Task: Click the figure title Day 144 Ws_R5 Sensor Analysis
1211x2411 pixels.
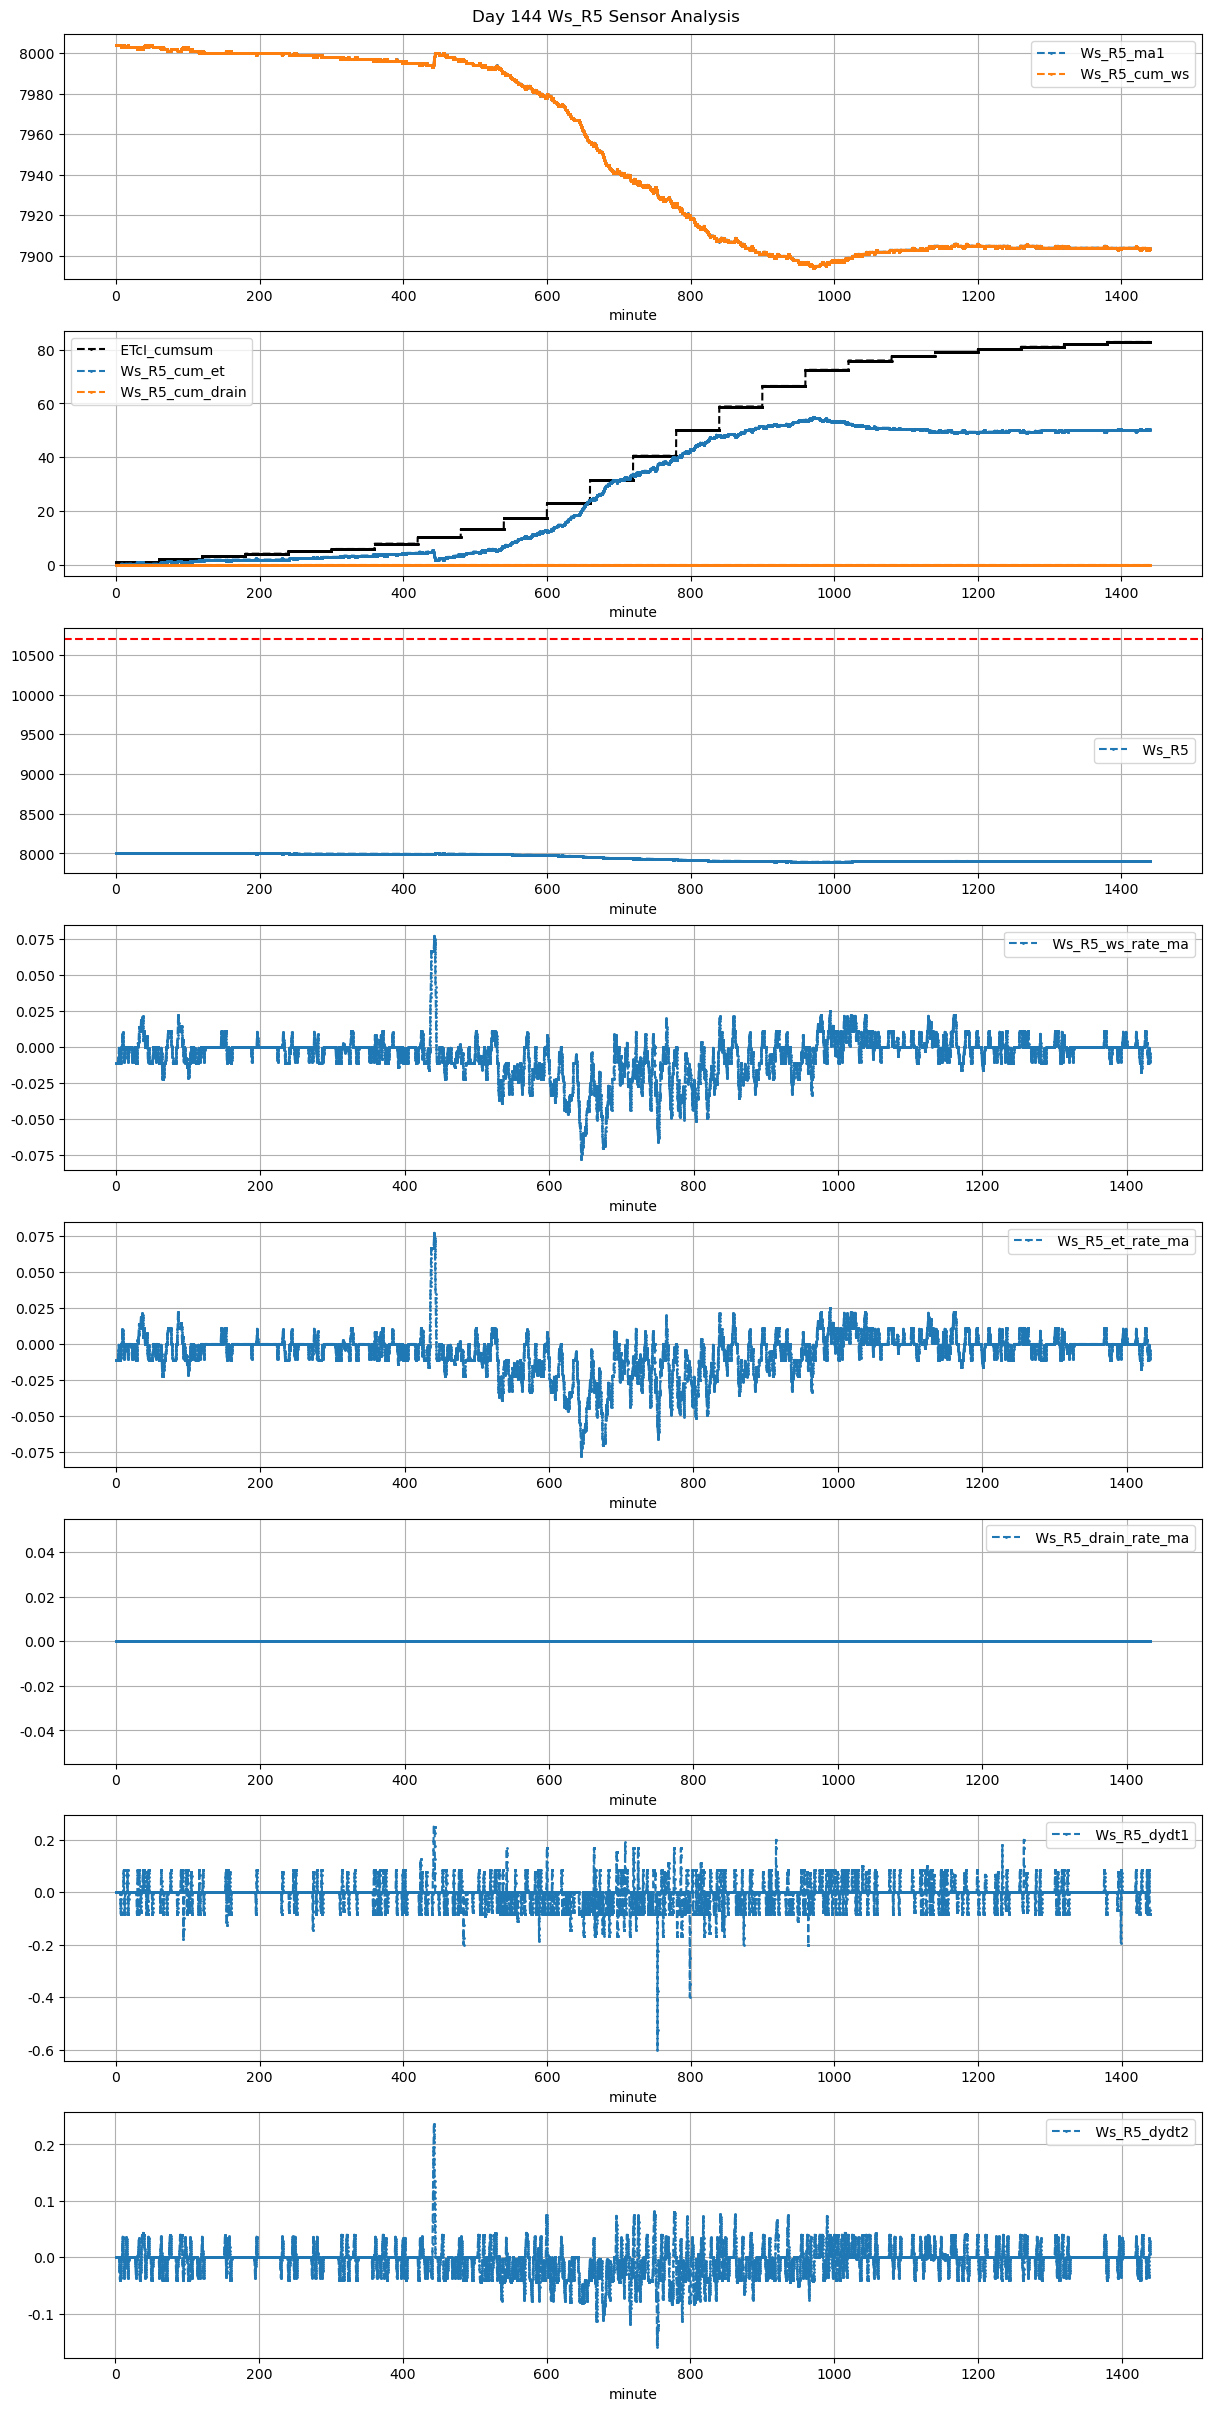Action: click(x=605, y=17)
